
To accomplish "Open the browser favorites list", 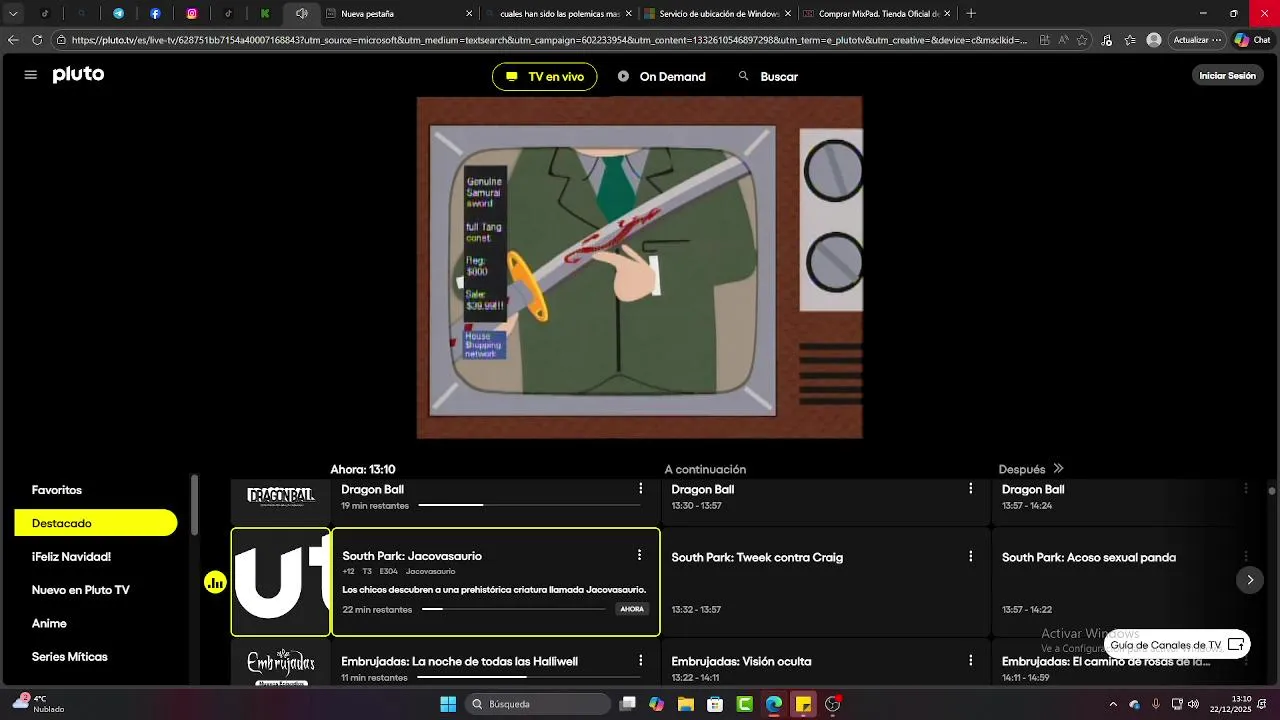I will pyautogui.click(x=1129, y=40).
